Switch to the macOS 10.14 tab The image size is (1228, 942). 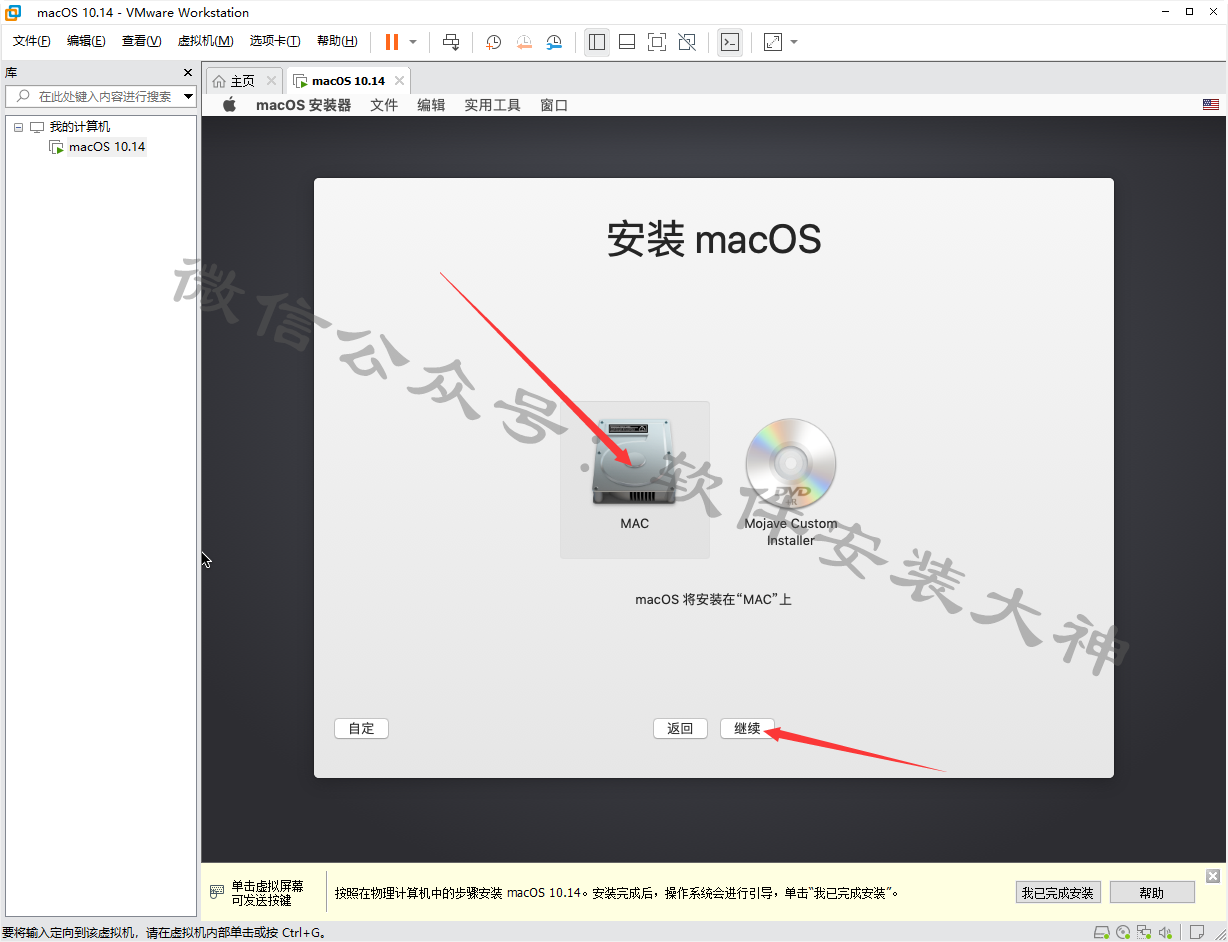(348, 81)
